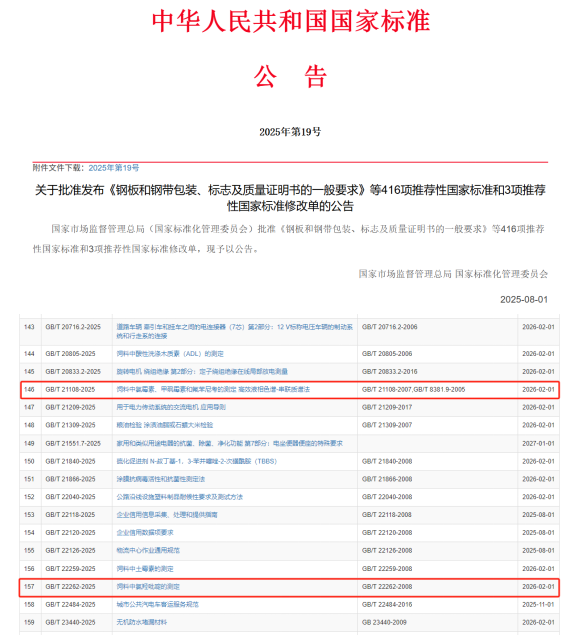Select the red heading 中华人民共和国国家标准
The height and width of the screenshot is (640, 579).
coord(291,21)
